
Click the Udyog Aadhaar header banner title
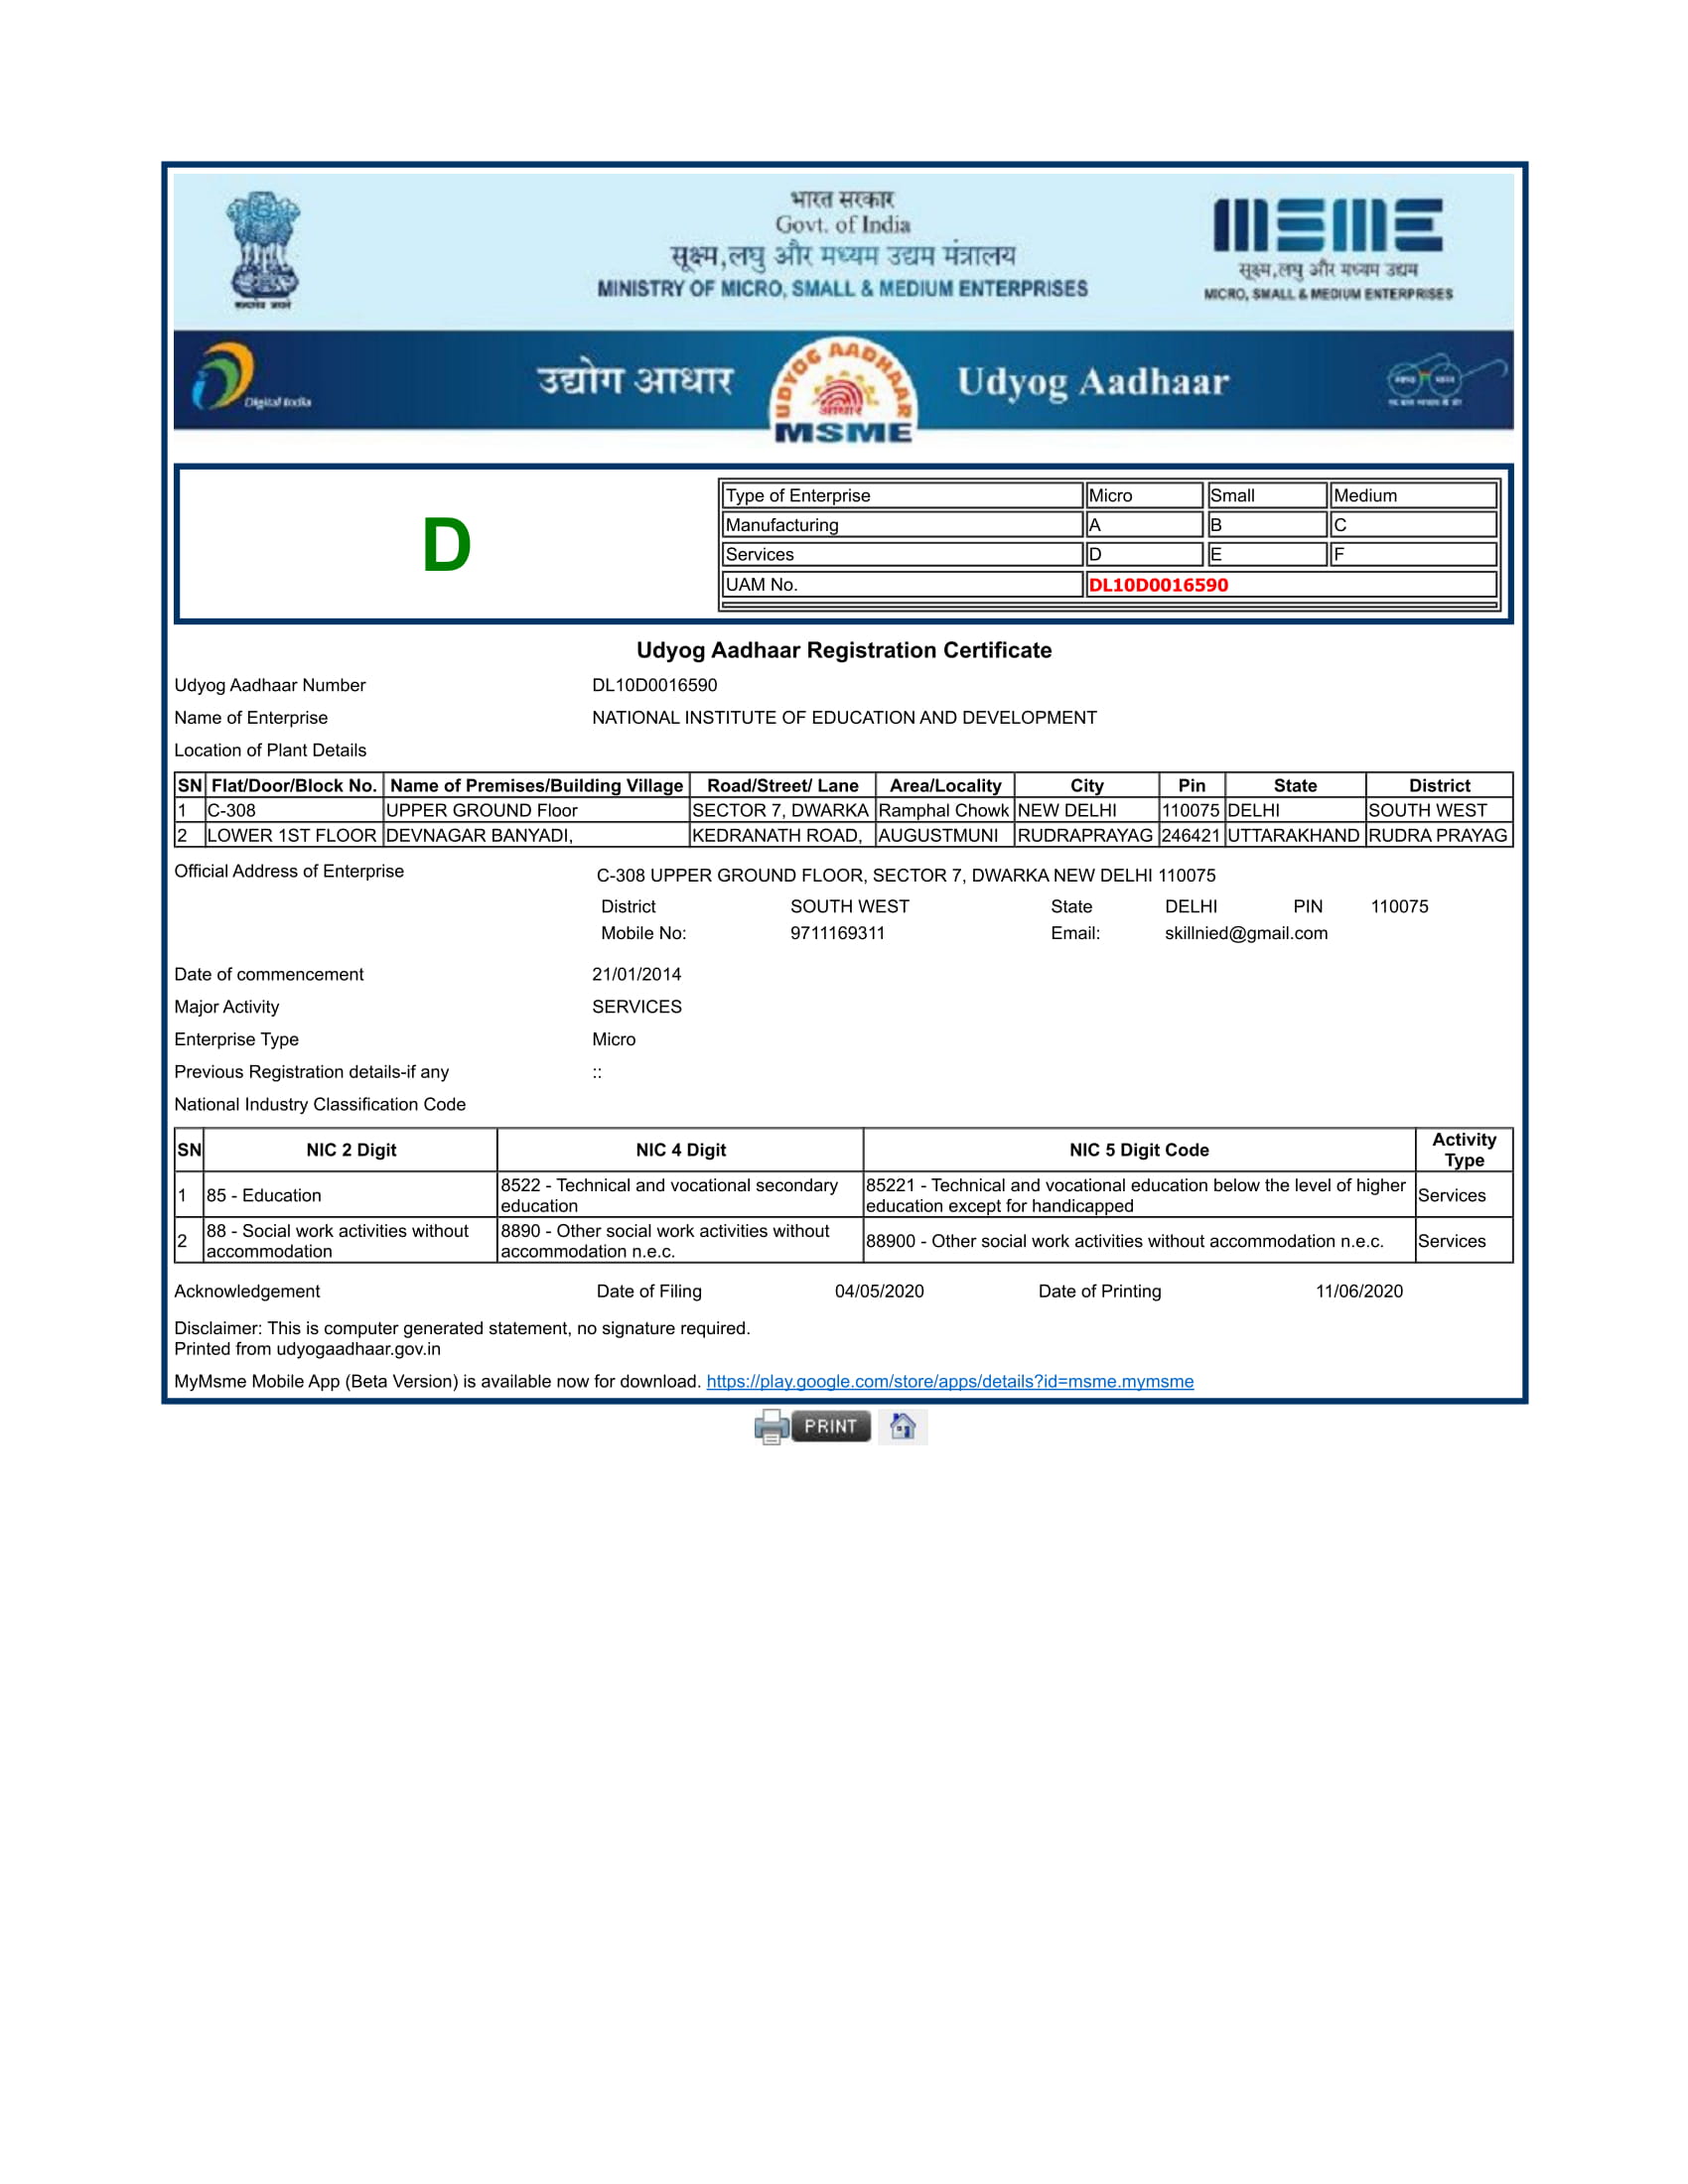(1090, 383)
